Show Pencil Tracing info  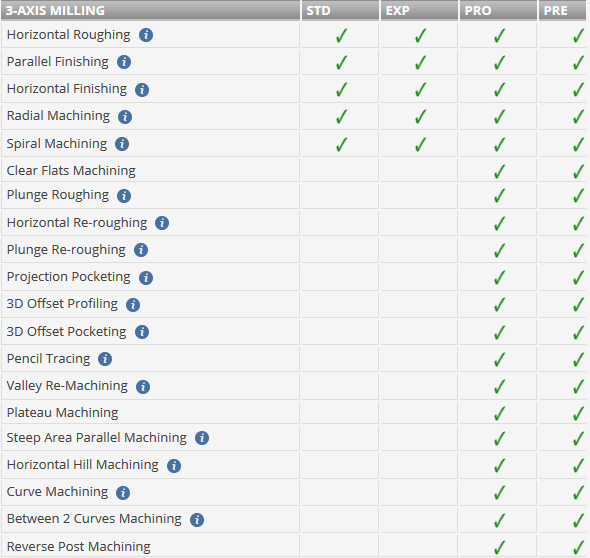[x=105, y=359]
